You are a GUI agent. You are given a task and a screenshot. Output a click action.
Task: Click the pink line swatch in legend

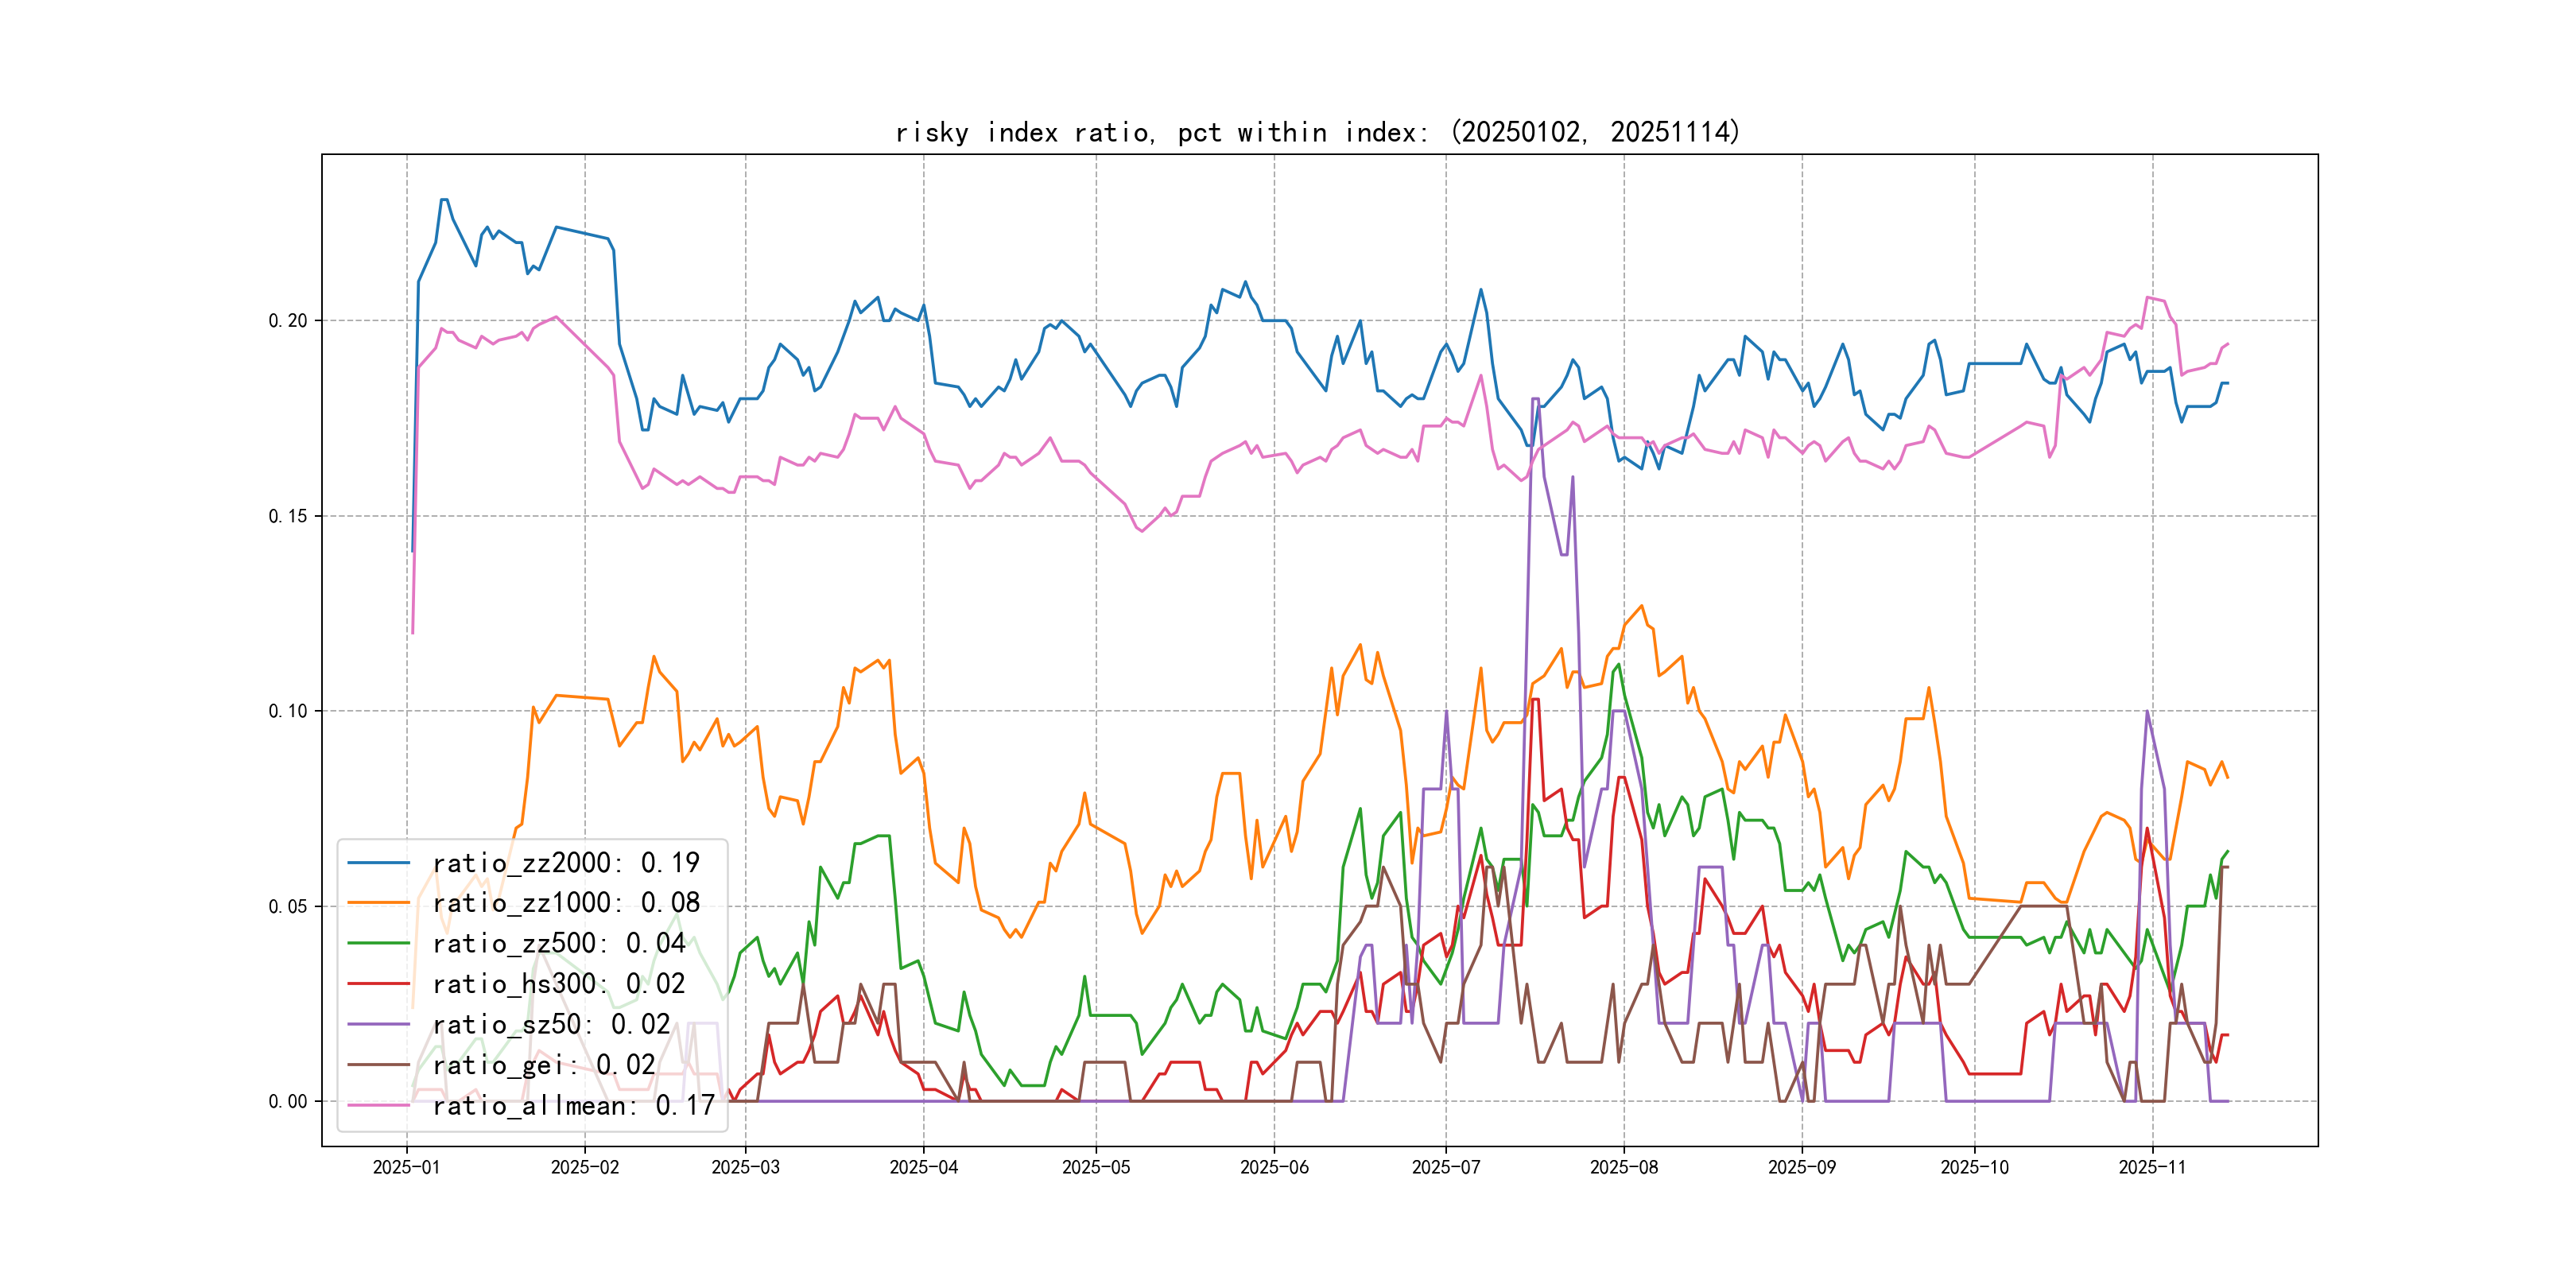click(378, 1105)
